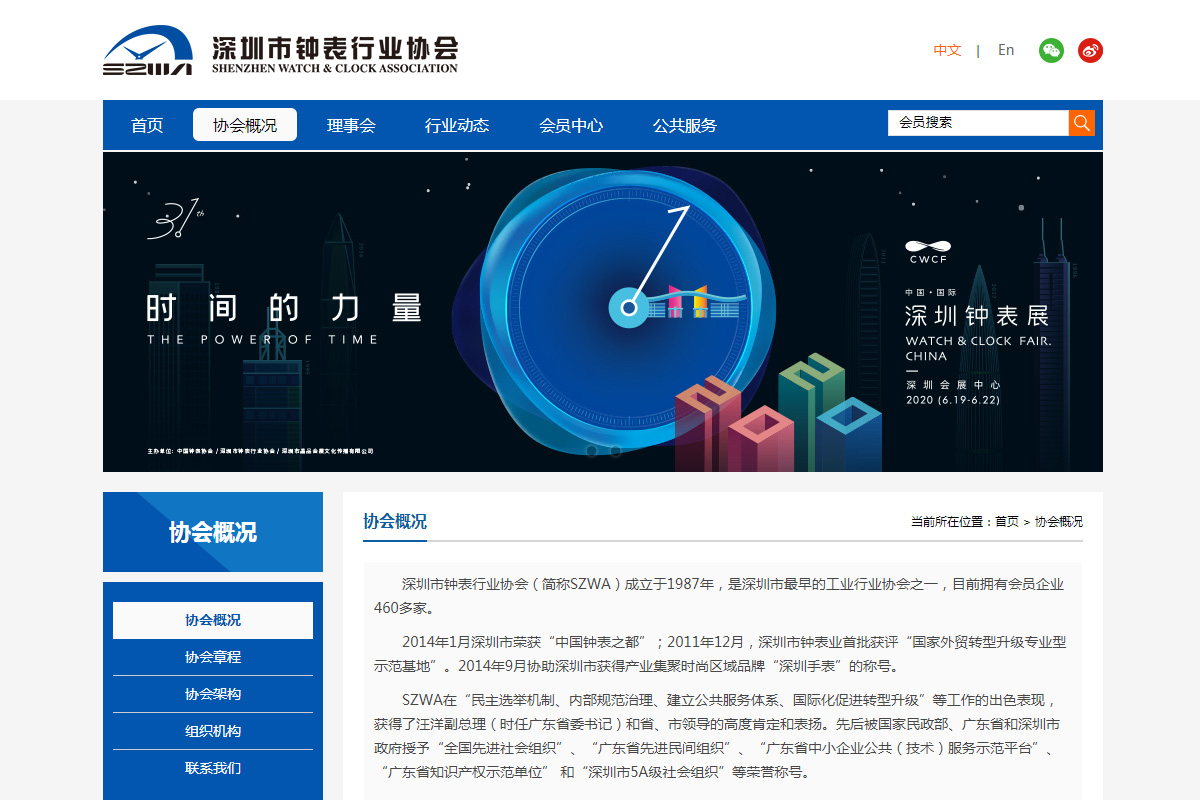Click the paragraph mentioning 1987年
The width and height of the screenshot is (1200, 800).
pyautogui.click(x=718, y=596)
